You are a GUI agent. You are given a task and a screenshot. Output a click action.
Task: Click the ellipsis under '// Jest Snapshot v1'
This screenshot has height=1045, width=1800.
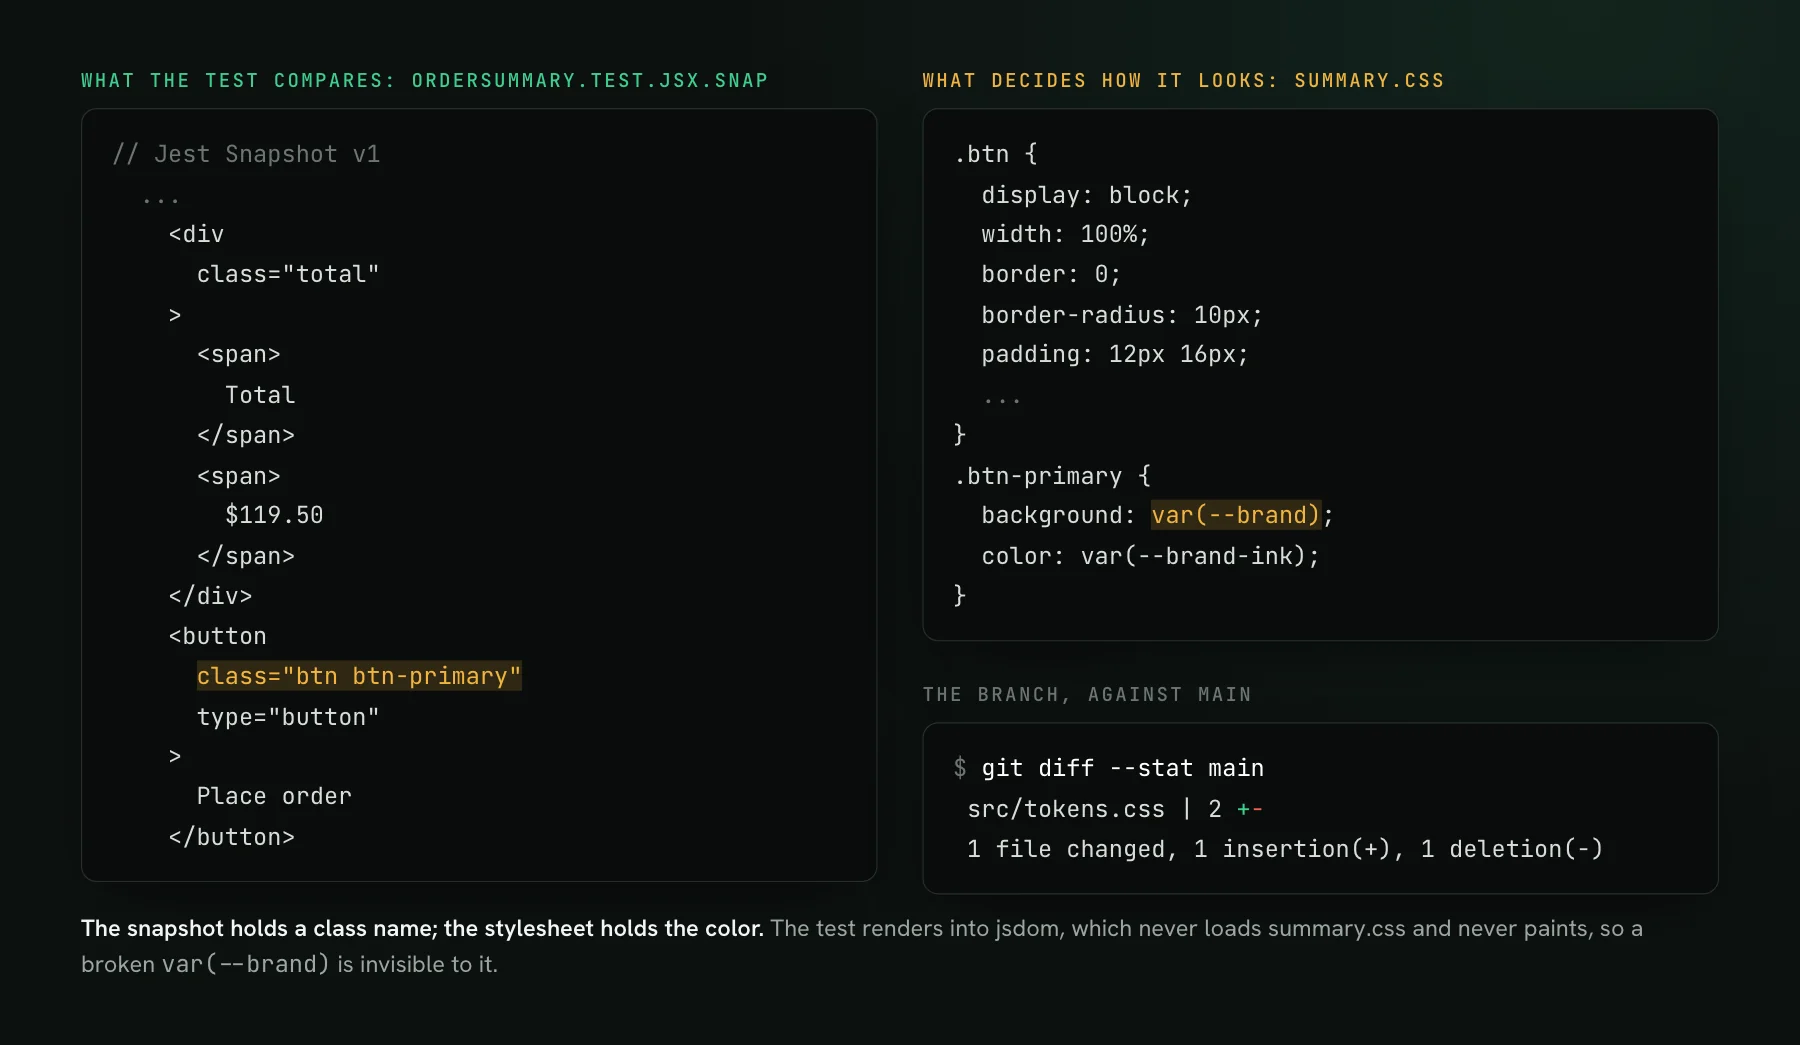coord(160,199)
